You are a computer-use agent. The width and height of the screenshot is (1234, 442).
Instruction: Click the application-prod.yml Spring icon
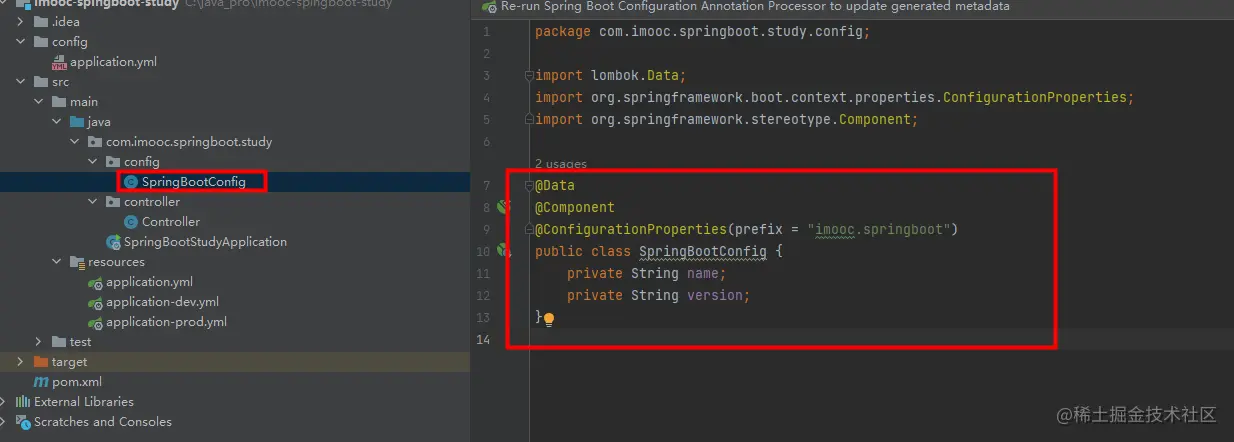95,322
